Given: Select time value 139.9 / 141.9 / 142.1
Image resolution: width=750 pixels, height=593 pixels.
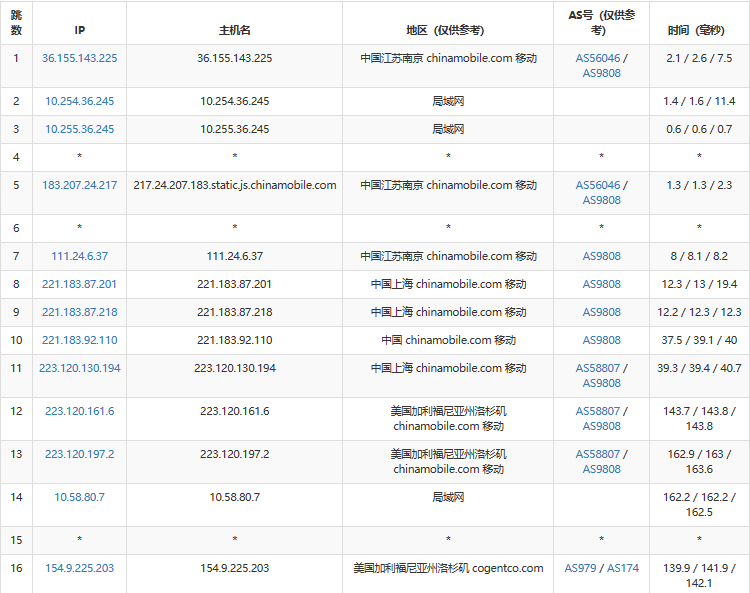Looking at the screenshot, I should (699, 575).
